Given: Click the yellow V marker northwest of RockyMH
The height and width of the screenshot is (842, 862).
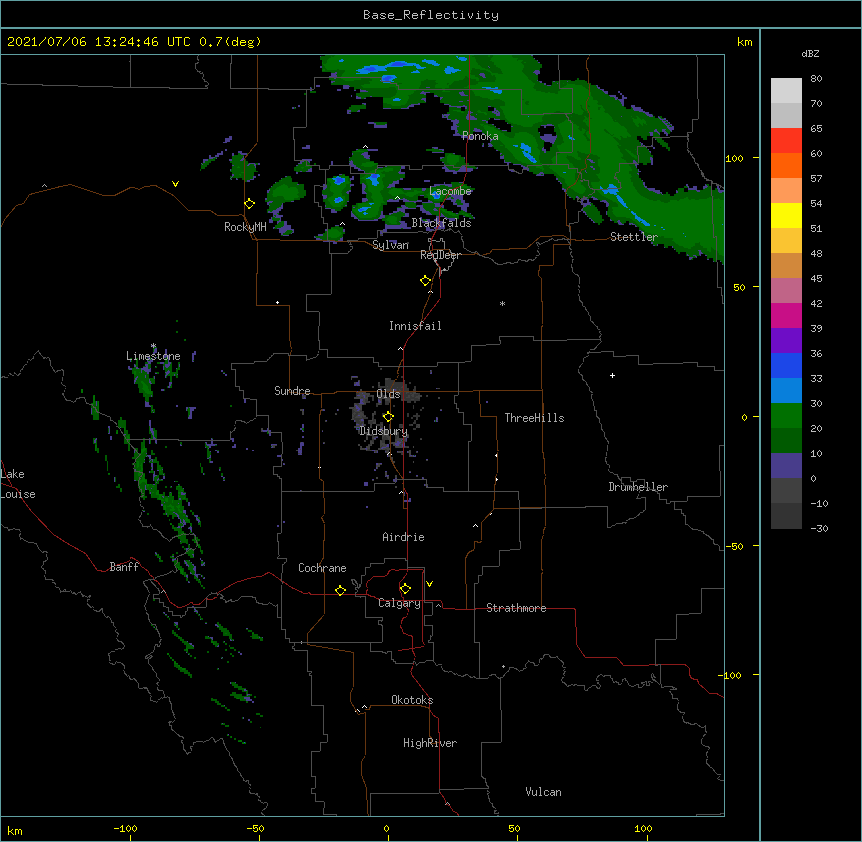Looking at the screenshot, I should click(175, 184).
